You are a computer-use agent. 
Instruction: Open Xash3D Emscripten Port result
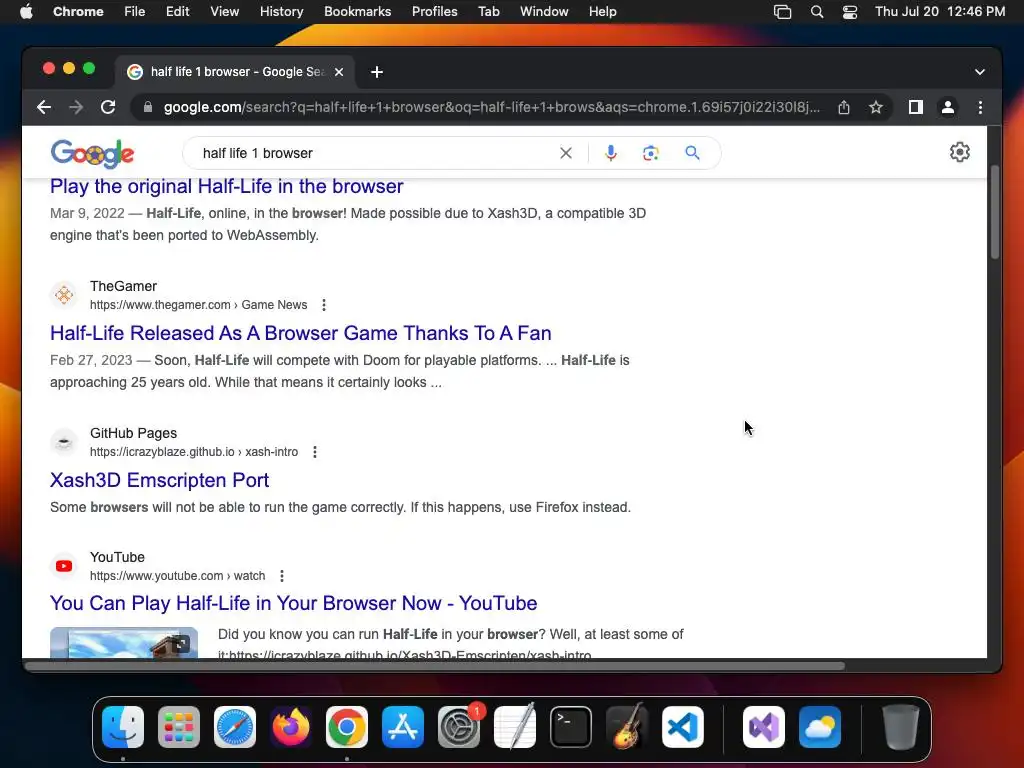click(x=159, y=480)
